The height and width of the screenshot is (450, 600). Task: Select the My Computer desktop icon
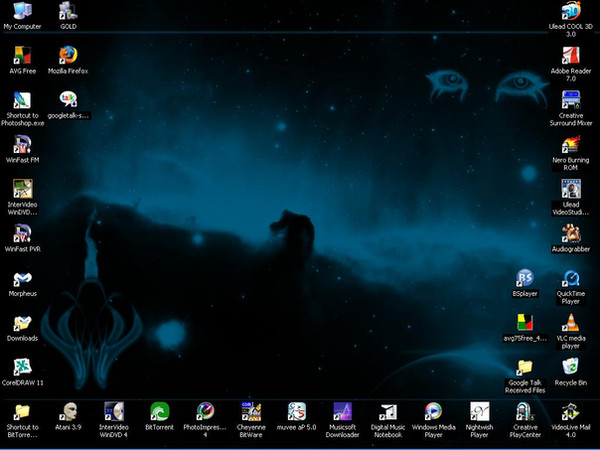click(x=22, y=12)
